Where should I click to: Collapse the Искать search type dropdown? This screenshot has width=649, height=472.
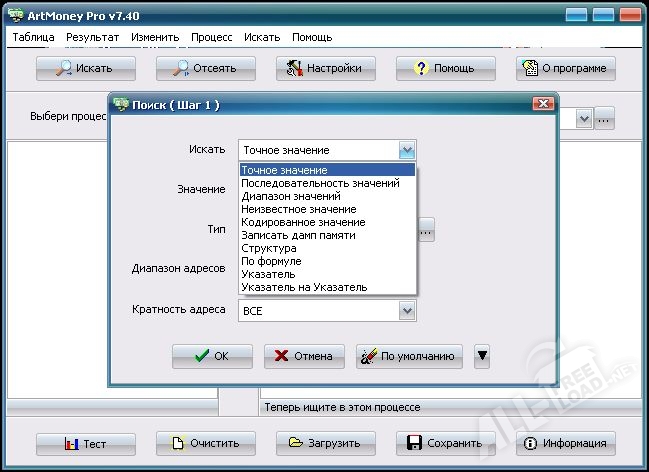click(406, 150)
